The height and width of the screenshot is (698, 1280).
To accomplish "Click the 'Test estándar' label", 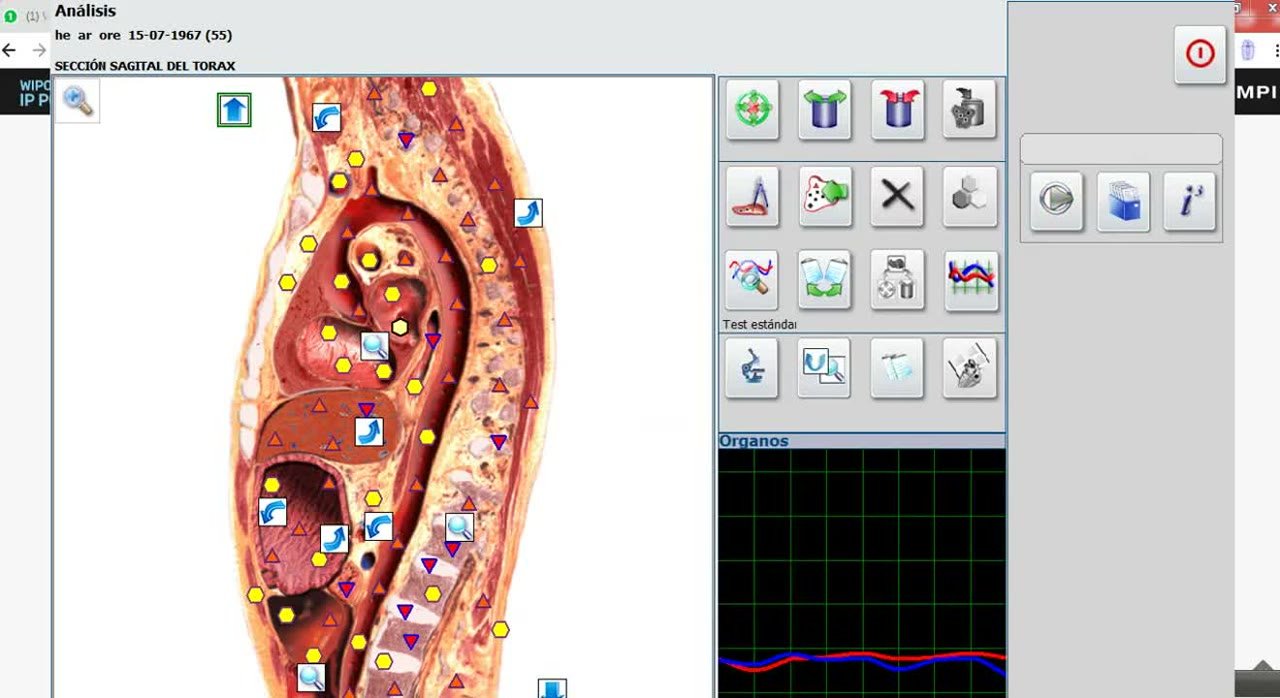I will pos(759,325).
